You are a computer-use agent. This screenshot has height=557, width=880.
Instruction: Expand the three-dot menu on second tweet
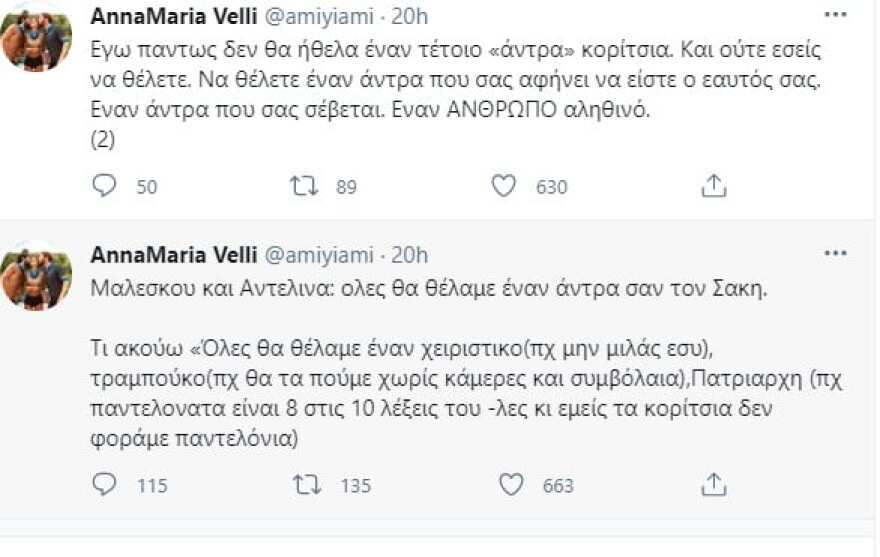click(833, 254)
